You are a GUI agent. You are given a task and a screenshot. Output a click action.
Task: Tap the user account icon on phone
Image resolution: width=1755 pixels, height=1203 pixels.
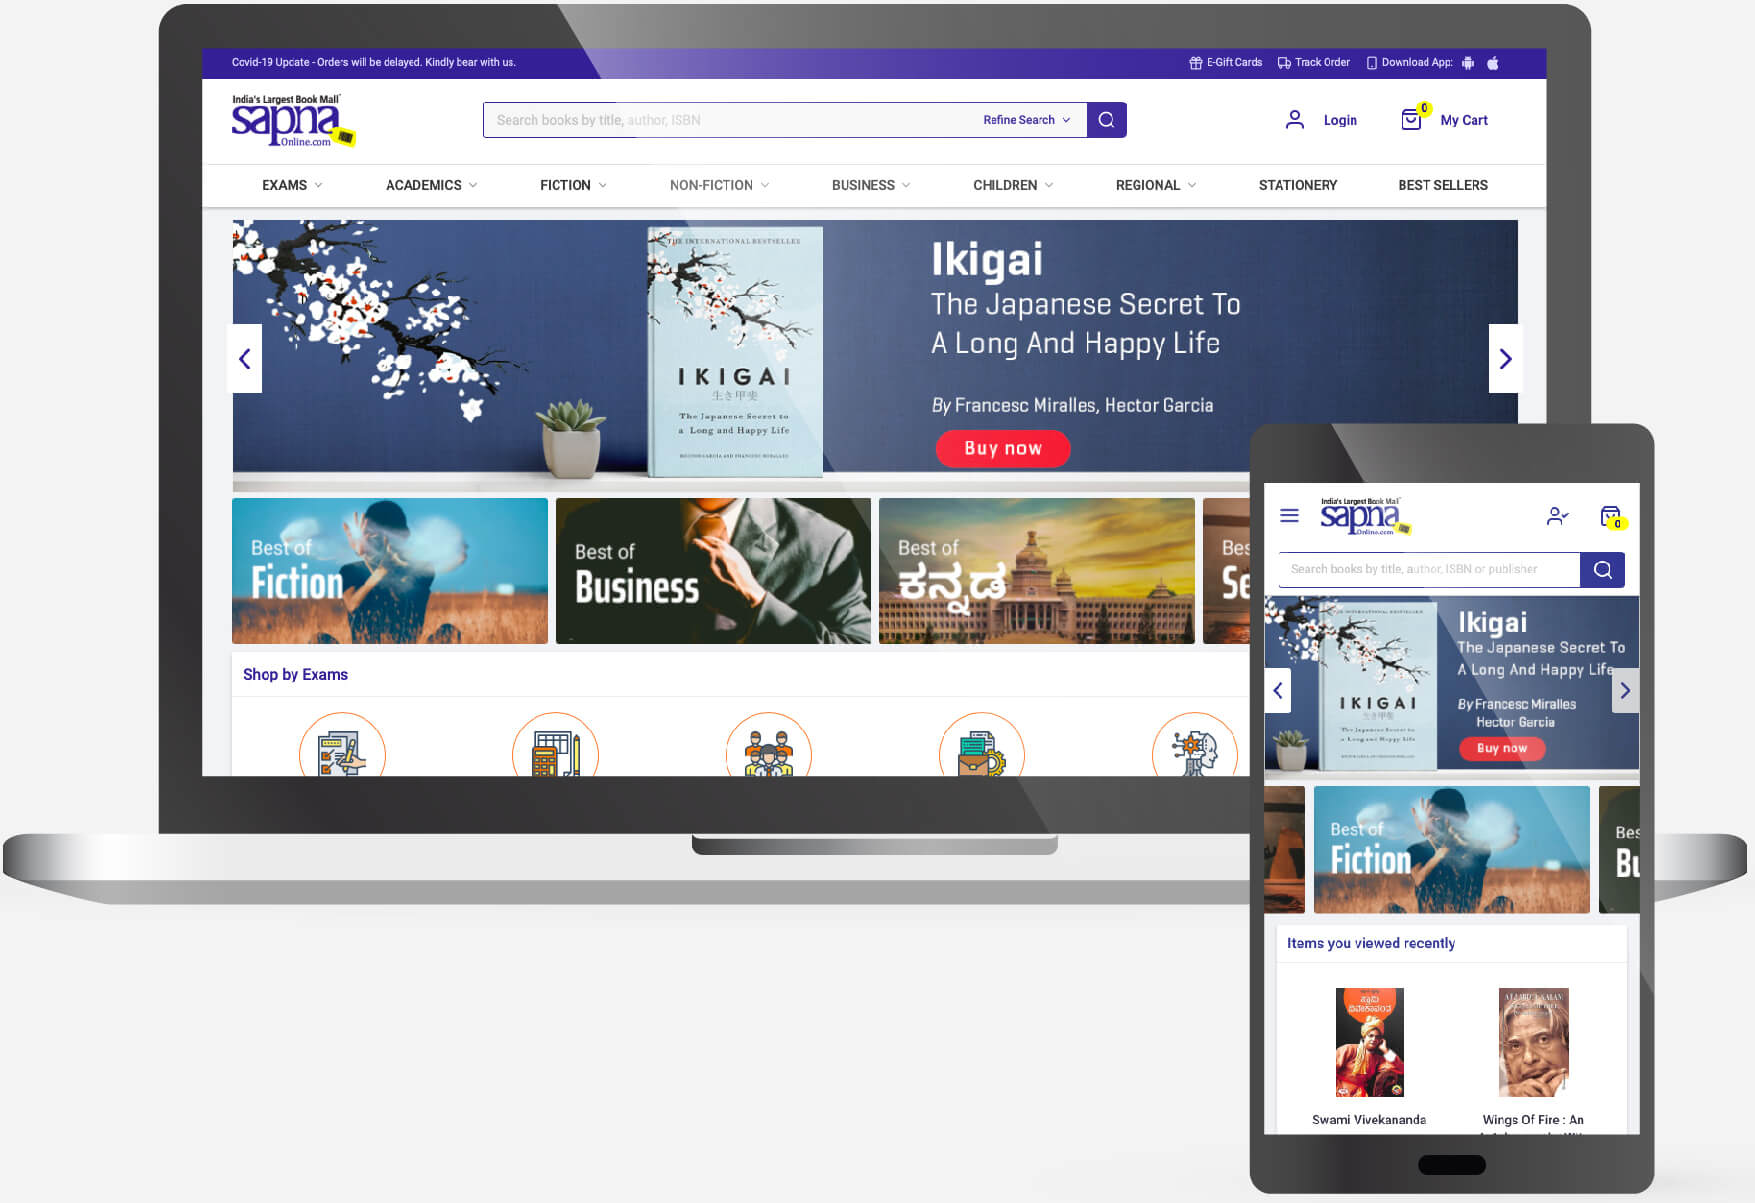1557,516
